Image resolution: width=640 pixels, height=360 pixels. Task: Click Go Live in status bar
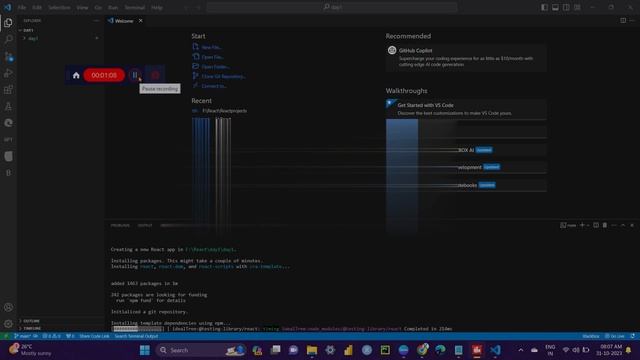click(615, 336)
